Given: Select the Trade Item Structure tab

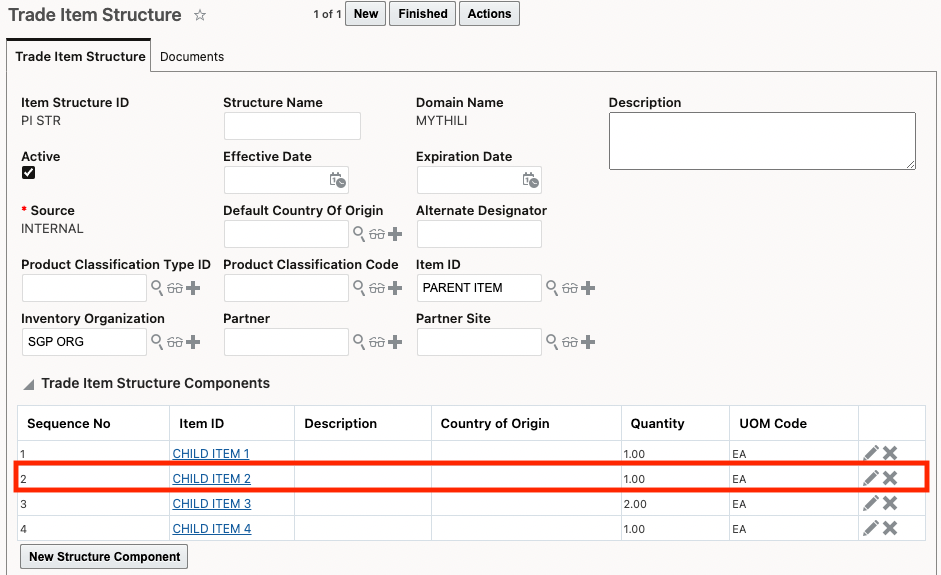Looking at the screenshot, I should (80, 57).
